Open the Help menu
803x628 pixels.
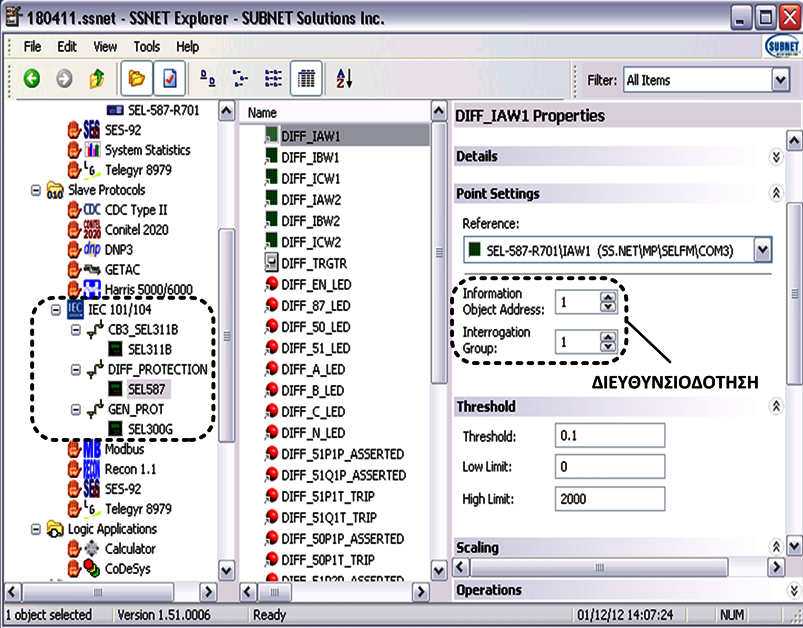[x=187, y=47]
